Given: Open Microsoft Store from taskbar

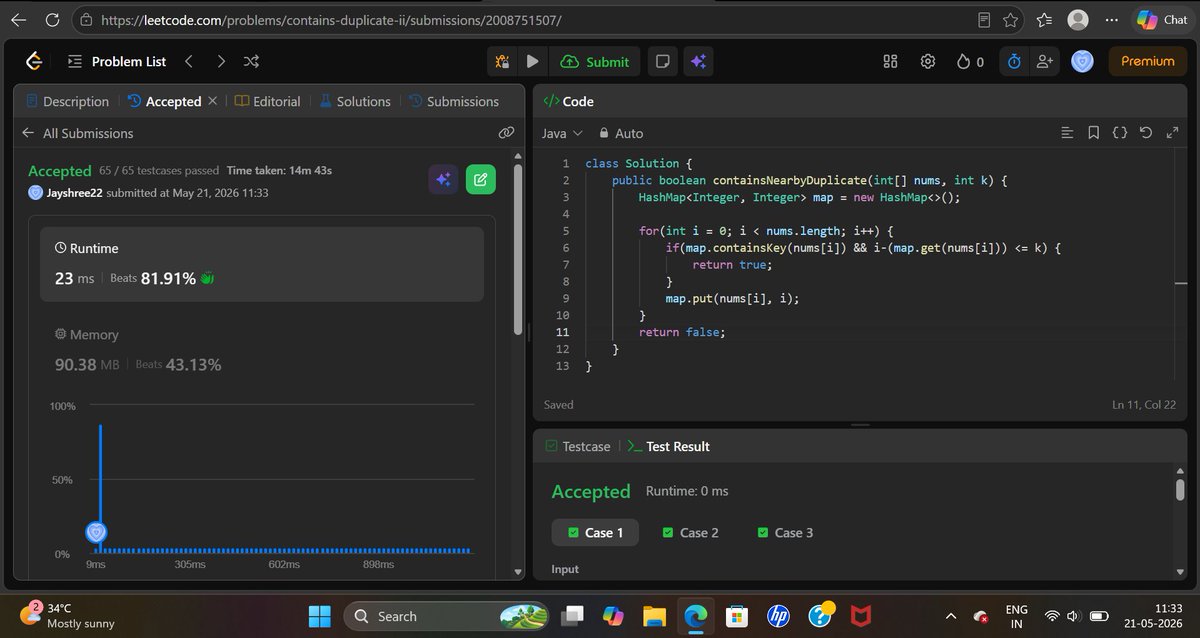Looking at the screenshot, I should 737,616.
